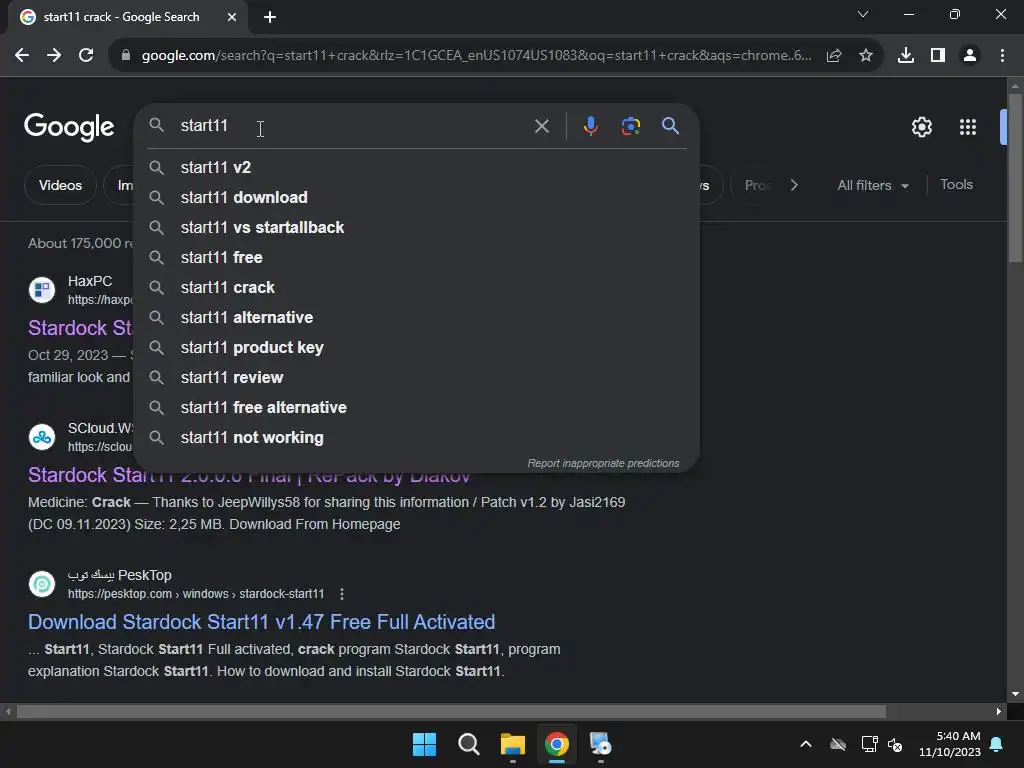The height and width of the screenshot is (768, 1024).
Task: Bookmark this page with the star icon
Action: pos(866,56)
